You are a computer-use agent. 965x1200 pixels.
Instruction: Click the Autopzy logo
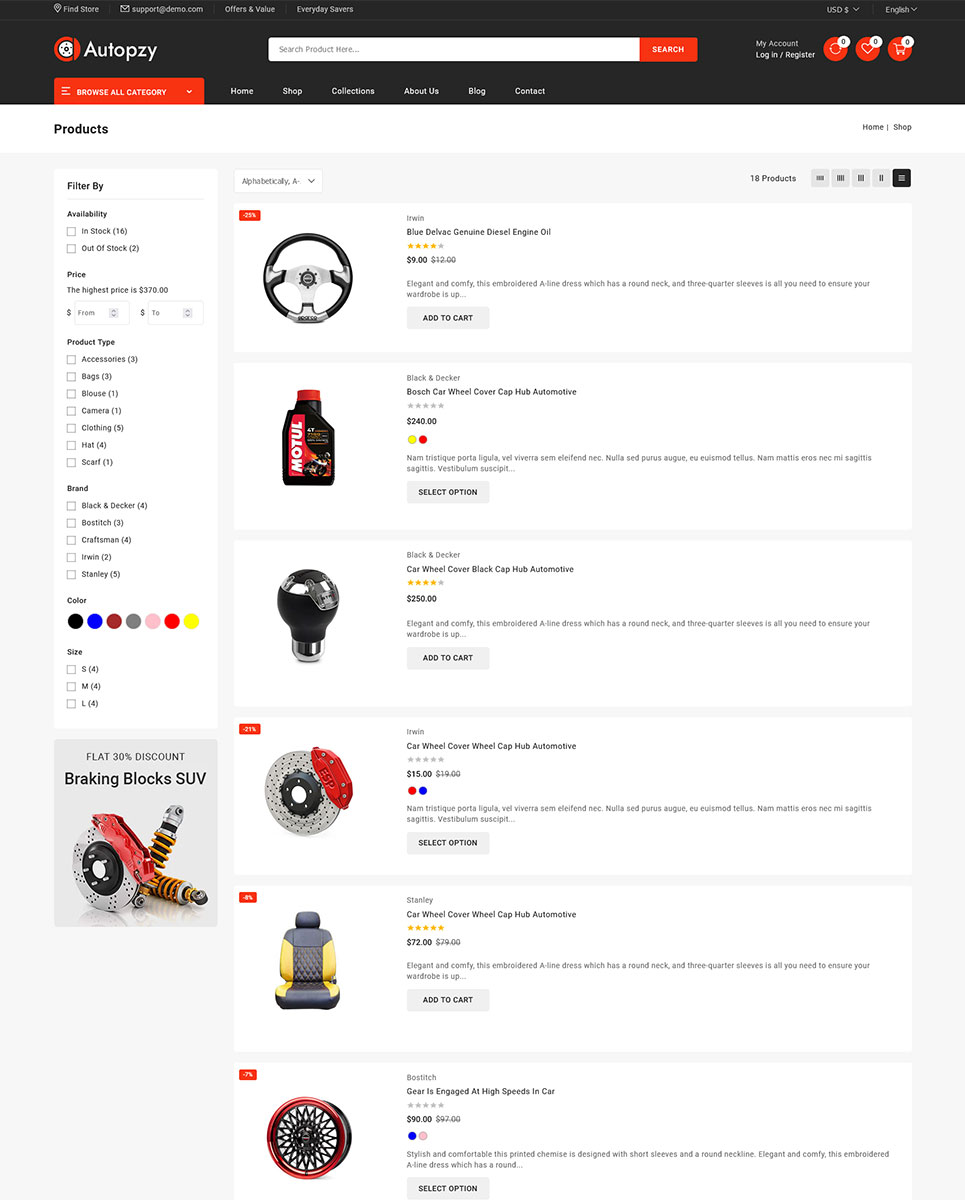105,49
